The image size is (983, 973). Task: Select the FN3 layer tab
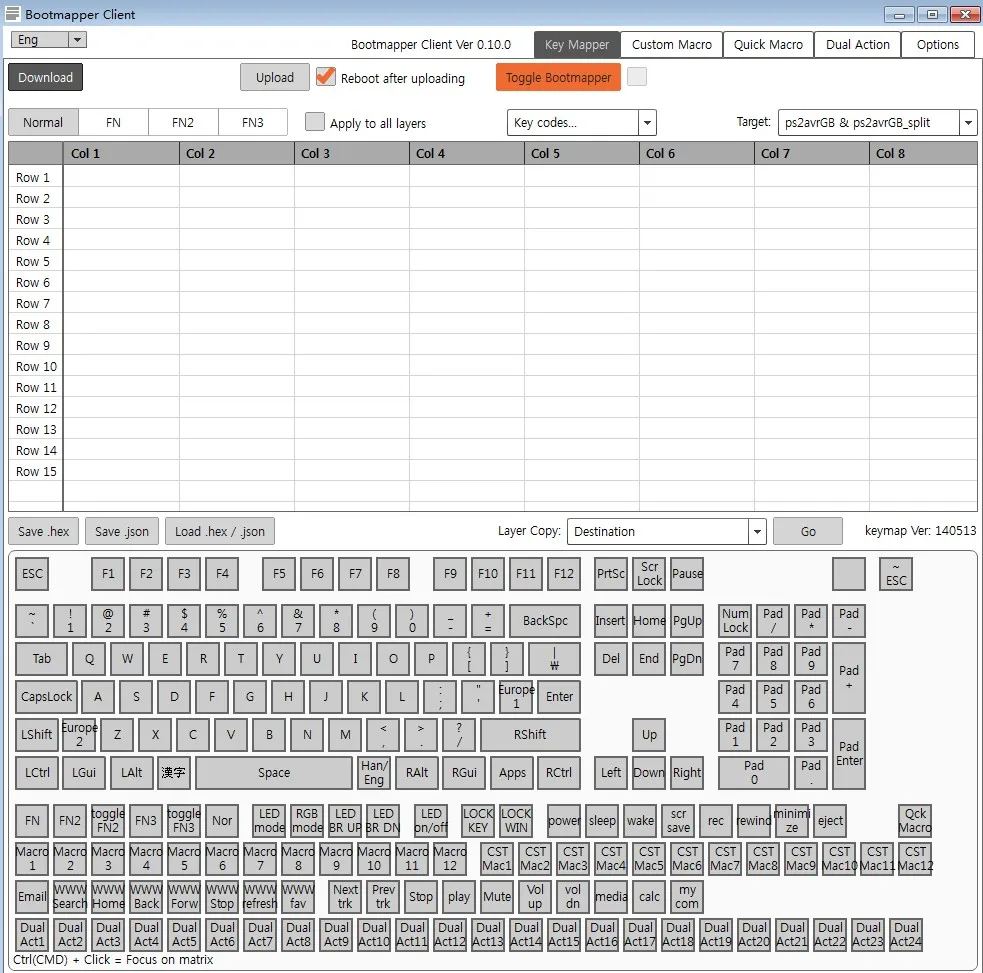pyautogui.click(x=253, y=122)
